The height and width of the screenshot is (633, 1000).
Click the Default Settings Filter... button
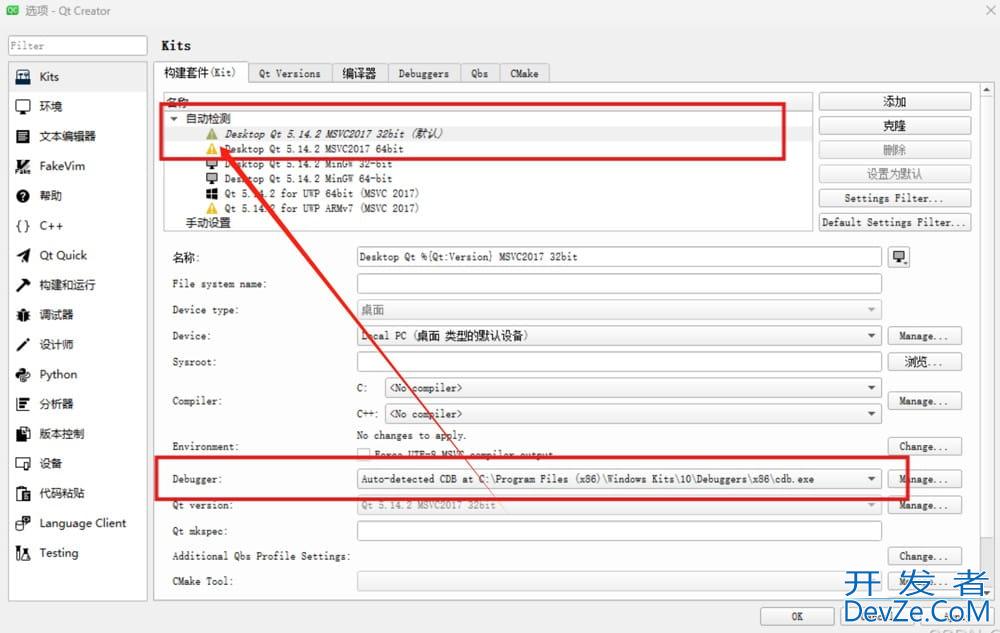point(895,222)
